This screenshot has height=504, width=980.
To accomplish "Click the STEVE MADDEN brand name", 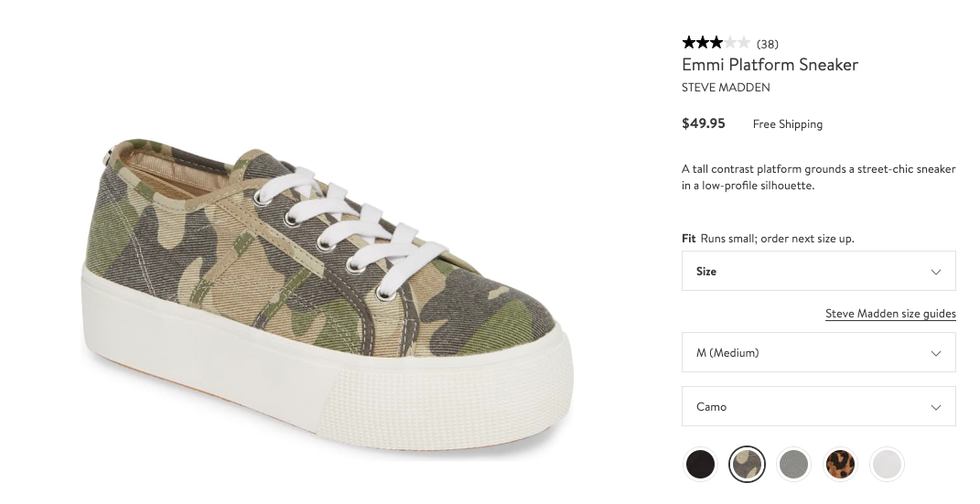I will [726, 88].
